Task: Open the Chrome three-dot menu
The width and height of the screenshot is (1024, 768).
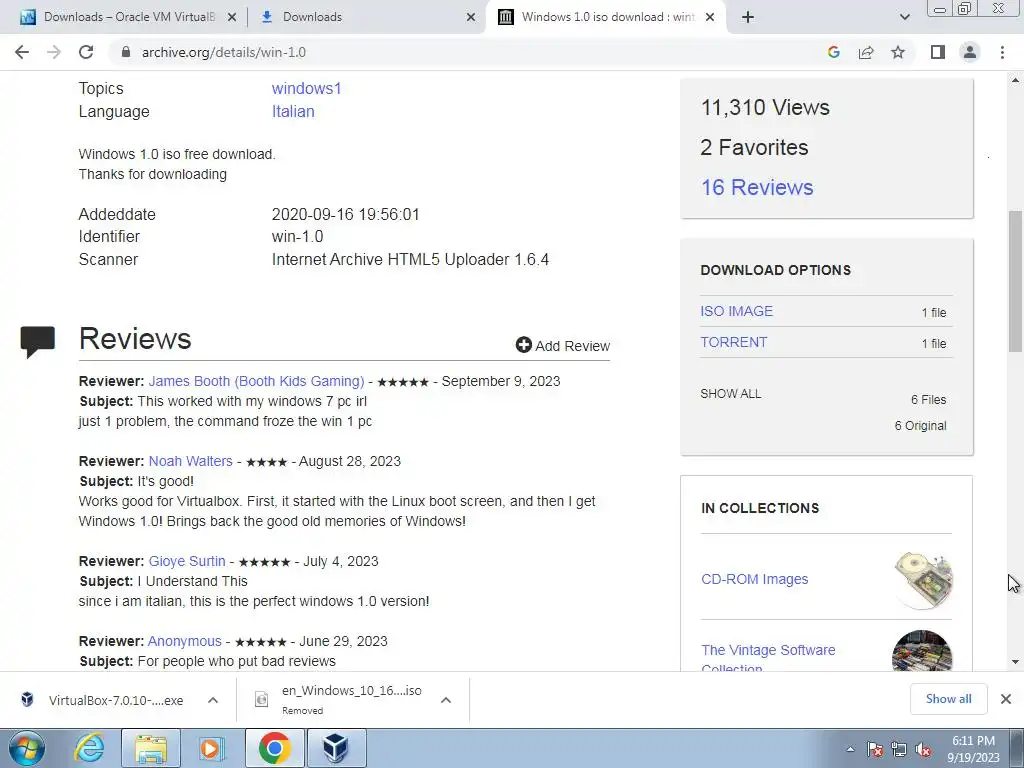Action: (x=1002, y=52)
